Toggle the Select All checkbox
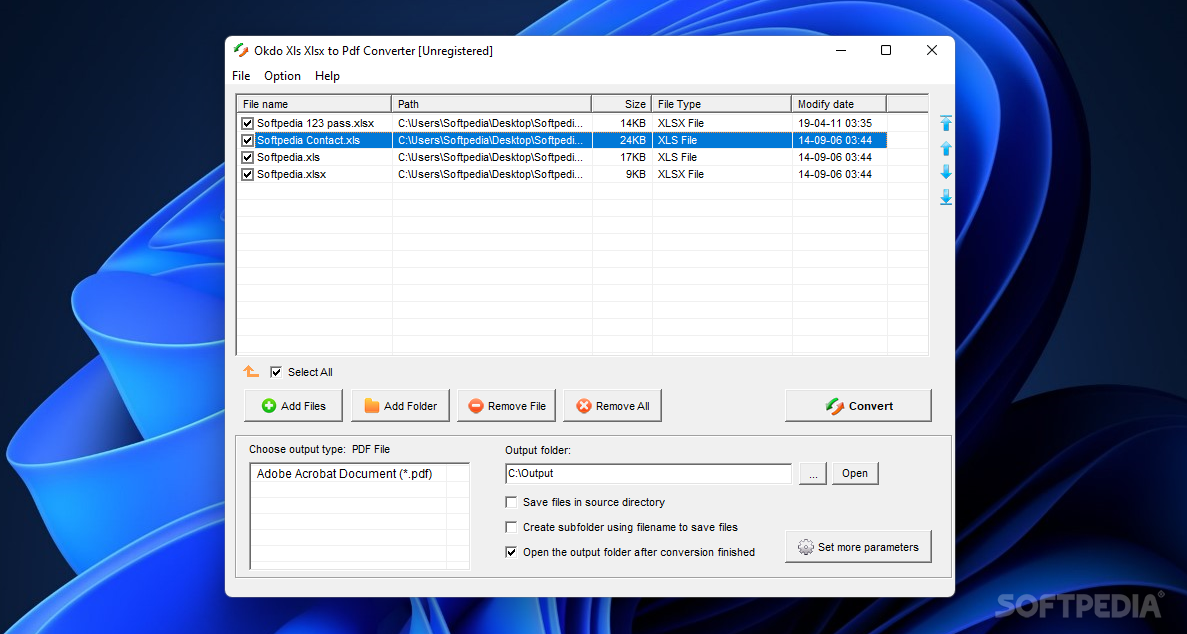 point(276,372)
